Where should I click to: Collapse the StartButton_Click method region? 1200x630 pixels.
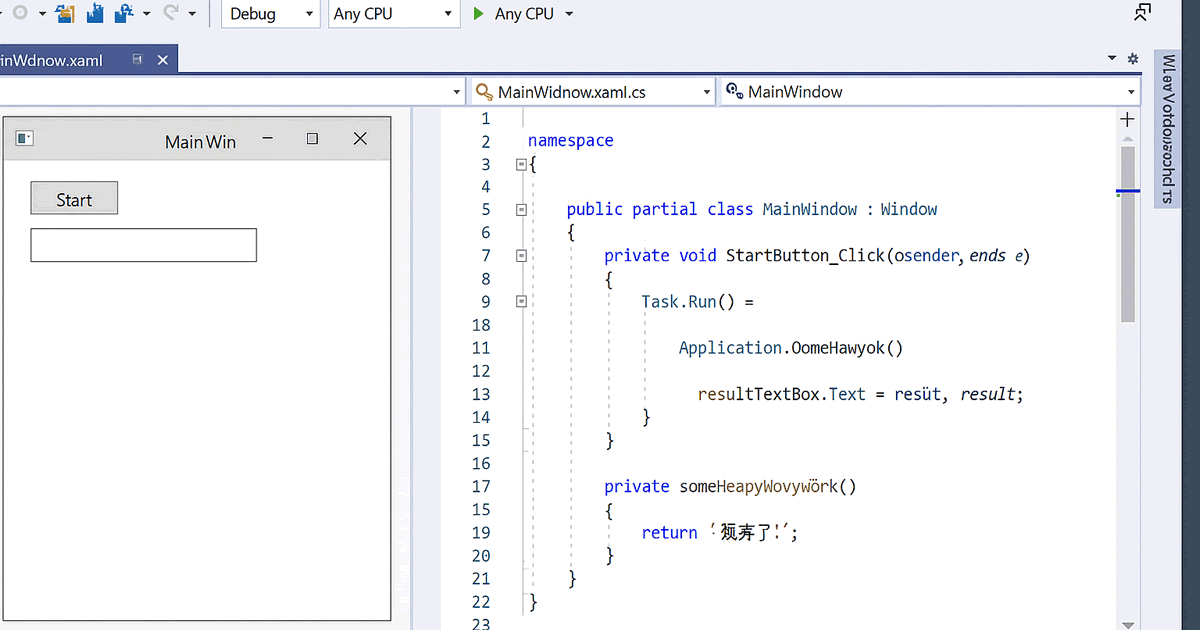(x=521, y=255)
